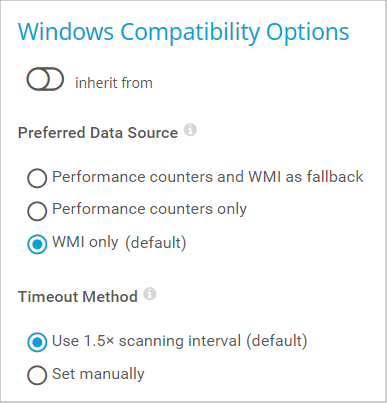Select radio circle for Performance counters and WMI fallback
The height and width of the screenshot is (403, 387).
[x=37, y=178]
